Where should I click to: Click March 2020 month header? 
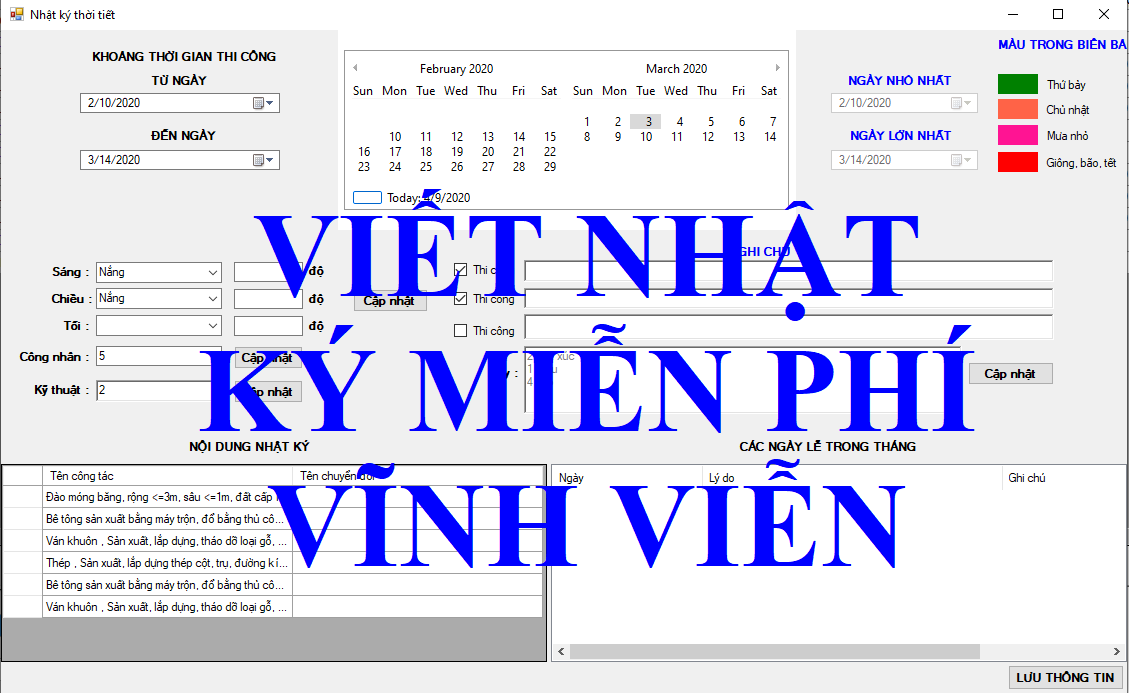click(x=676, y=68)
